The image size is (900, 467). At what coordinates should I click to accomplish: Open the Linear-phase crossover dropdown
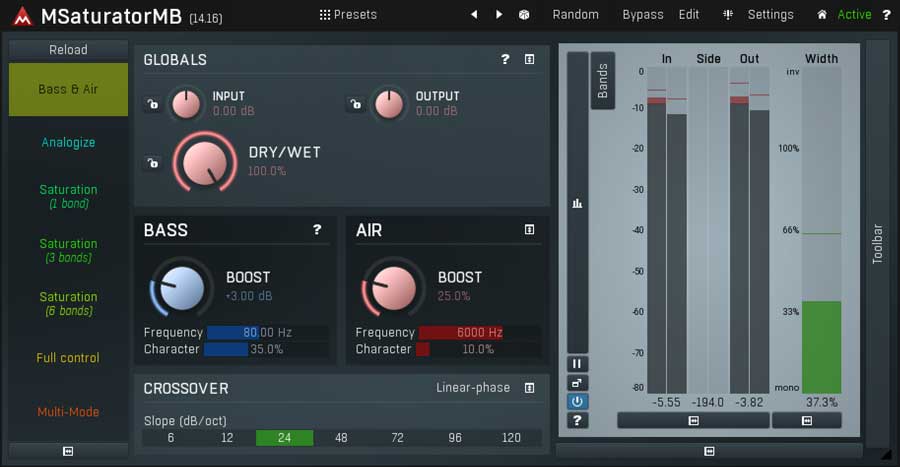(472, 388)
